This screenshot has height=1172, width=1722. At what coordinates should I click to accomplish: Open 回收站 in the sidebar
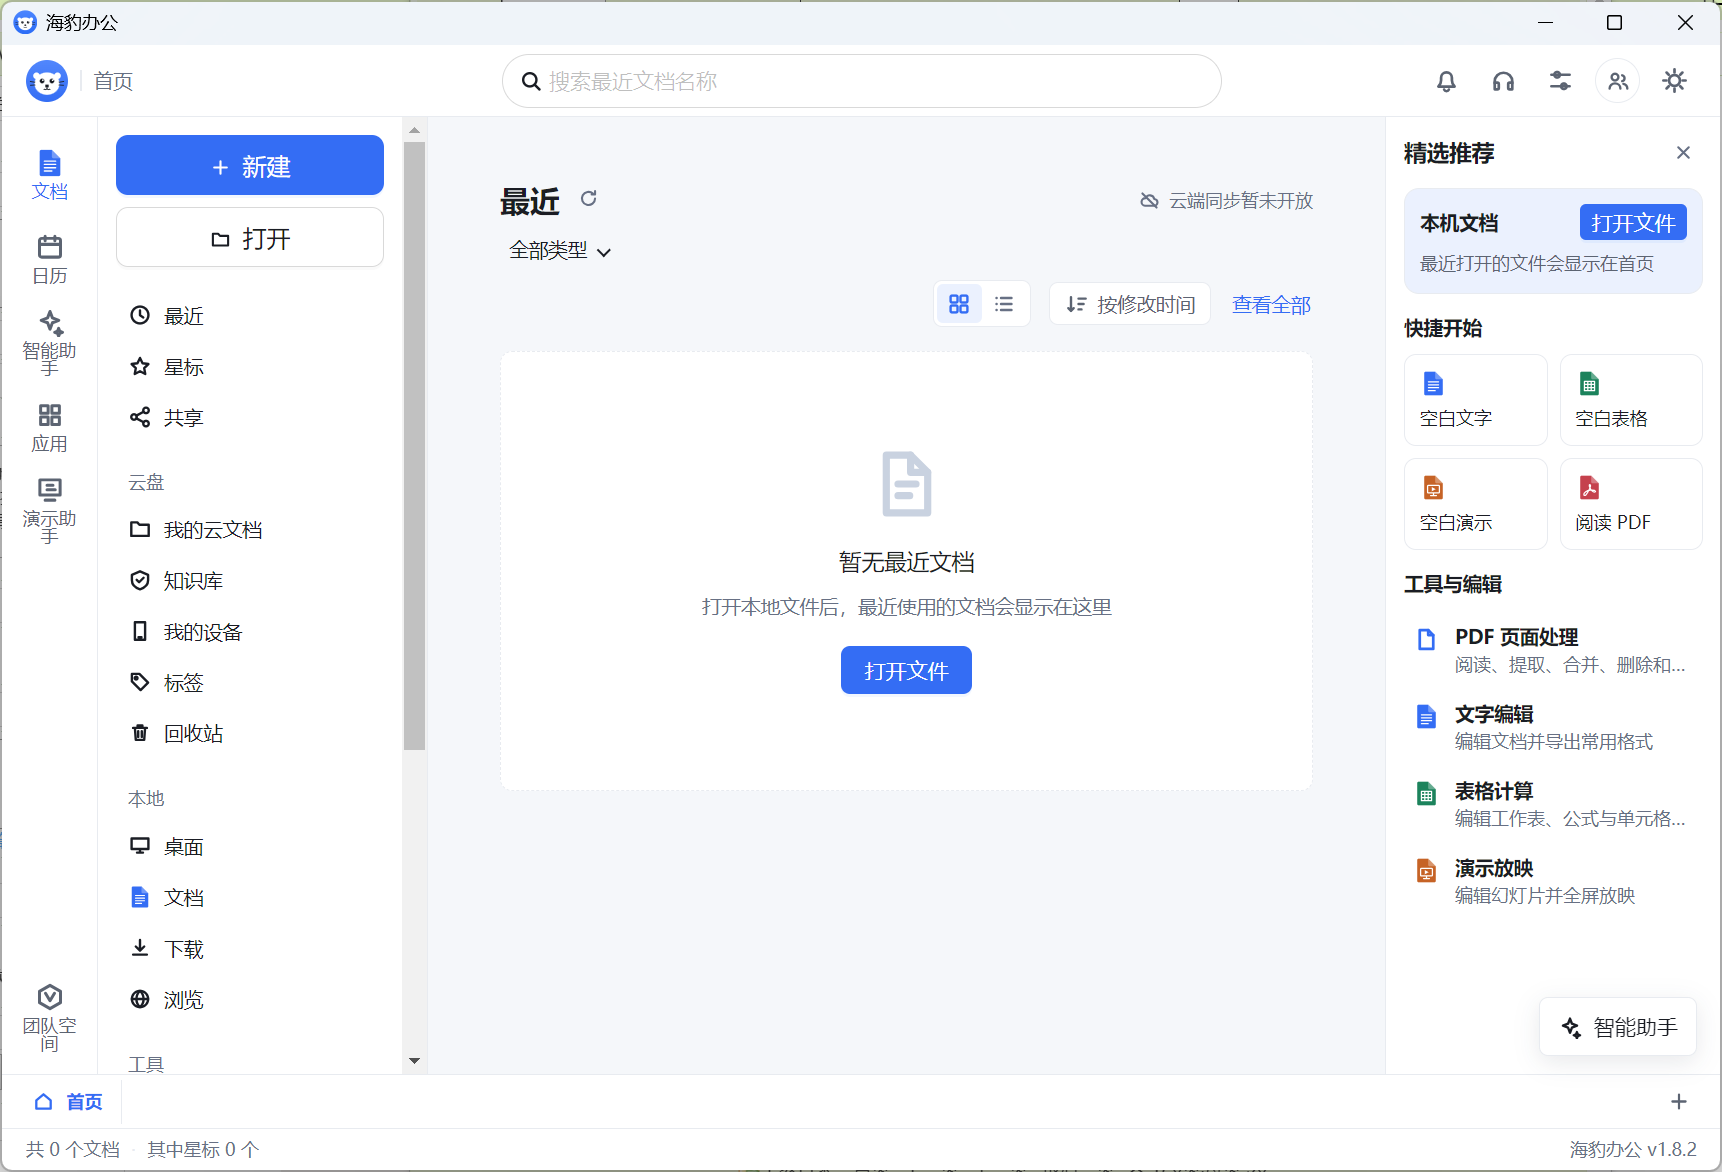(250, 734)
